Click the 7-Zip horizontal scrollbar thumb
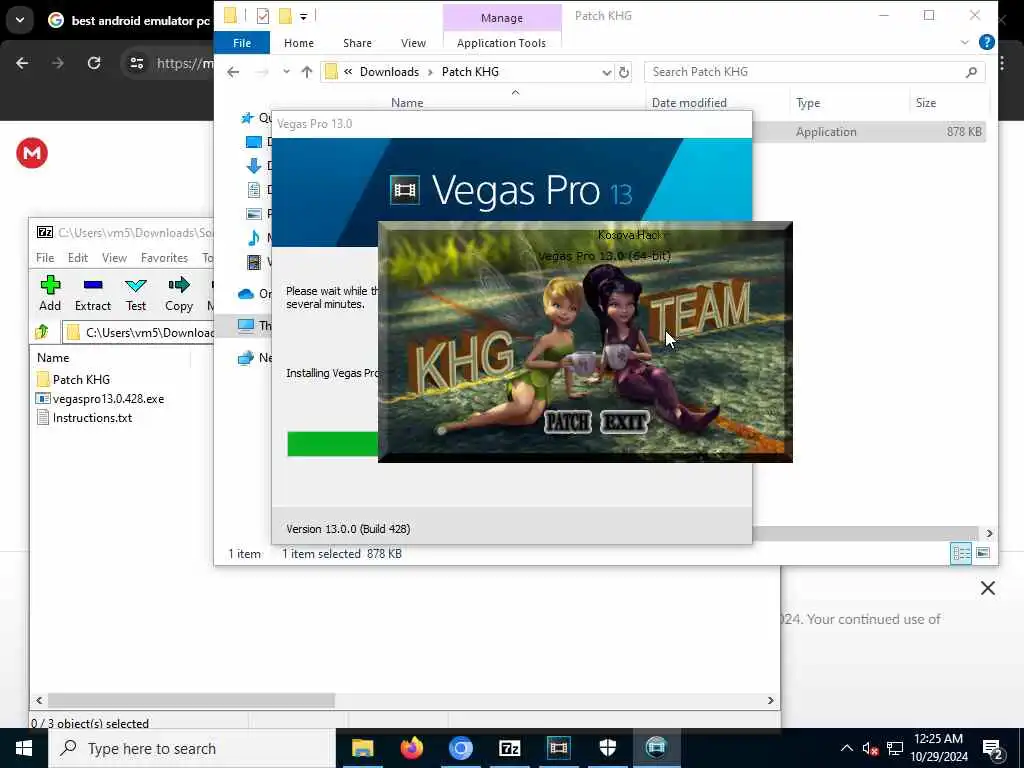1024x768 pixels. click(x=191, y=700)
